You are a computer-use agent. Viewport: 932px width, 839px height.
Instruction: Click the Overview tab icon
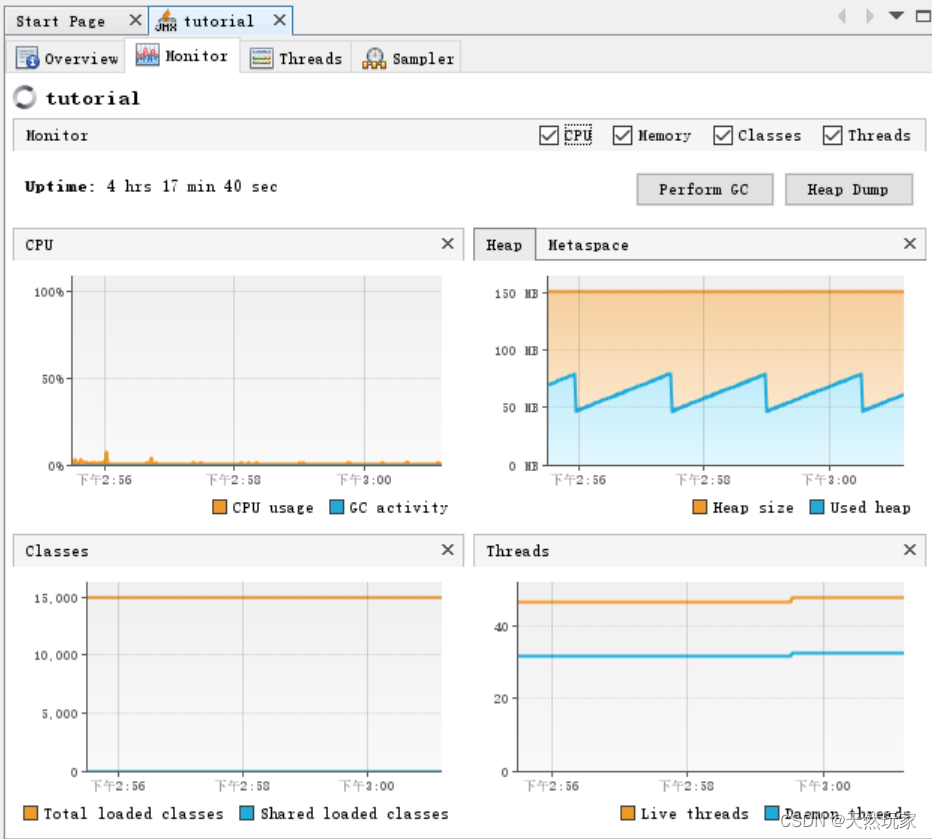tap(27, 58)
